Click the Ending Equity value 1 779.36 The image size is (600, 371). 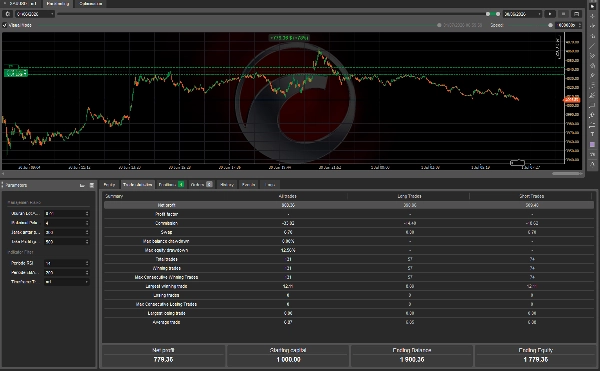[536, 360]
